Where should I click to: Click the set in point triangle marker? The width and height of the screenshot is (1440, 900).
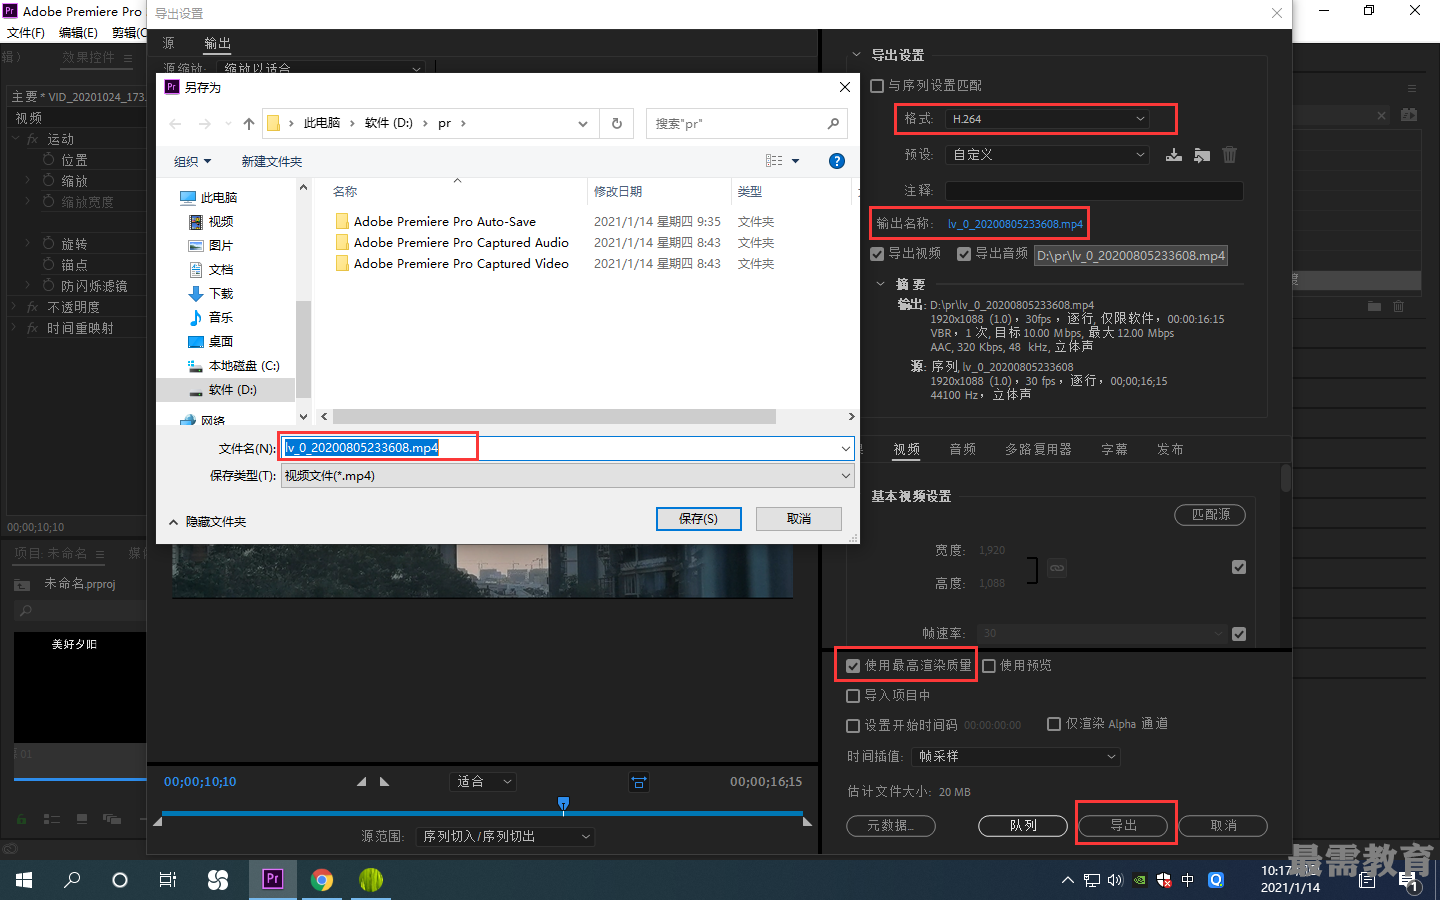[x=361, y=782]
